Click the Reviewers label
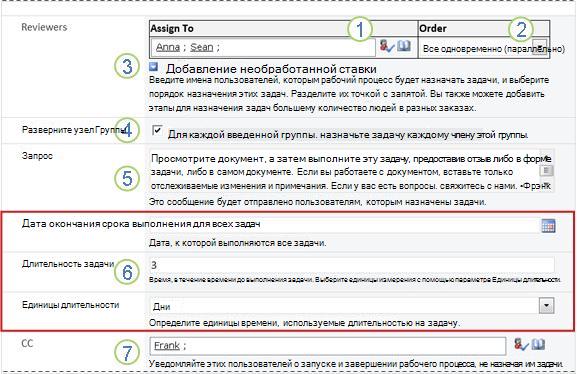Viewport: 577px width, 374px height. [x=44, y=27]
